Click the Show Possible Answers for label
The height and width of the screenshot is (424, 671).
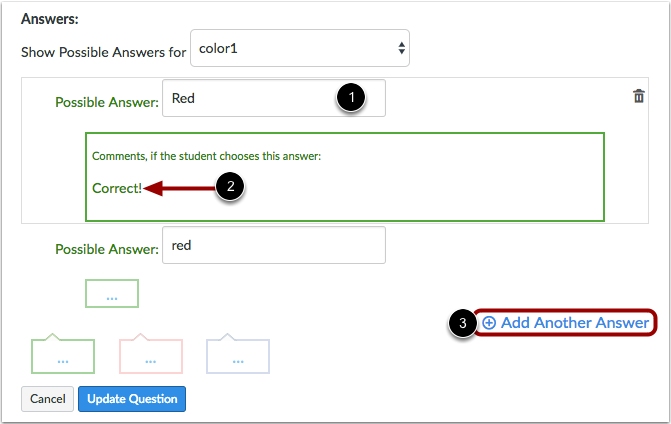pyautogui.click(x=104, y=52)
